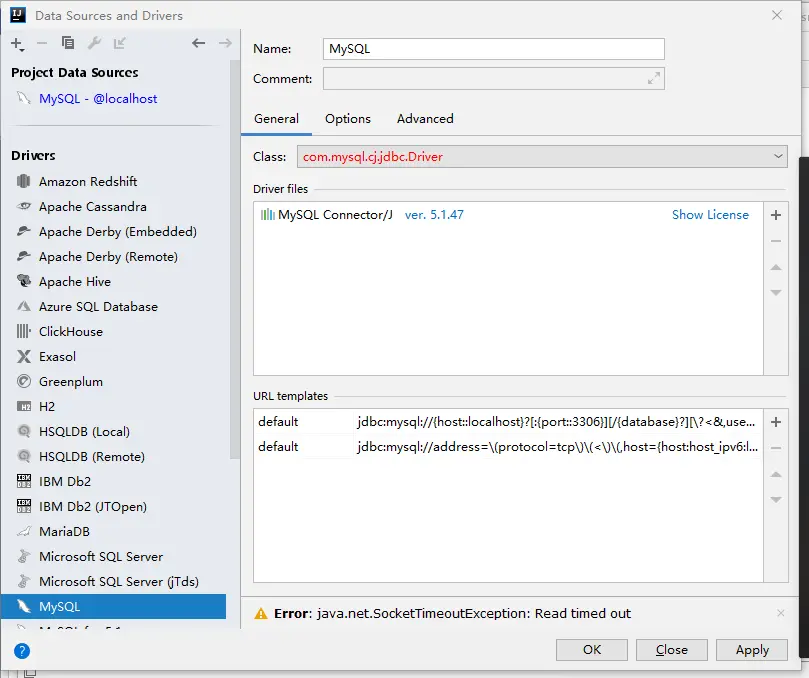The width and height of the screenshot is (809, 678).
Task: Dismiss the error message with the x icon
Action: click(781, 613)
